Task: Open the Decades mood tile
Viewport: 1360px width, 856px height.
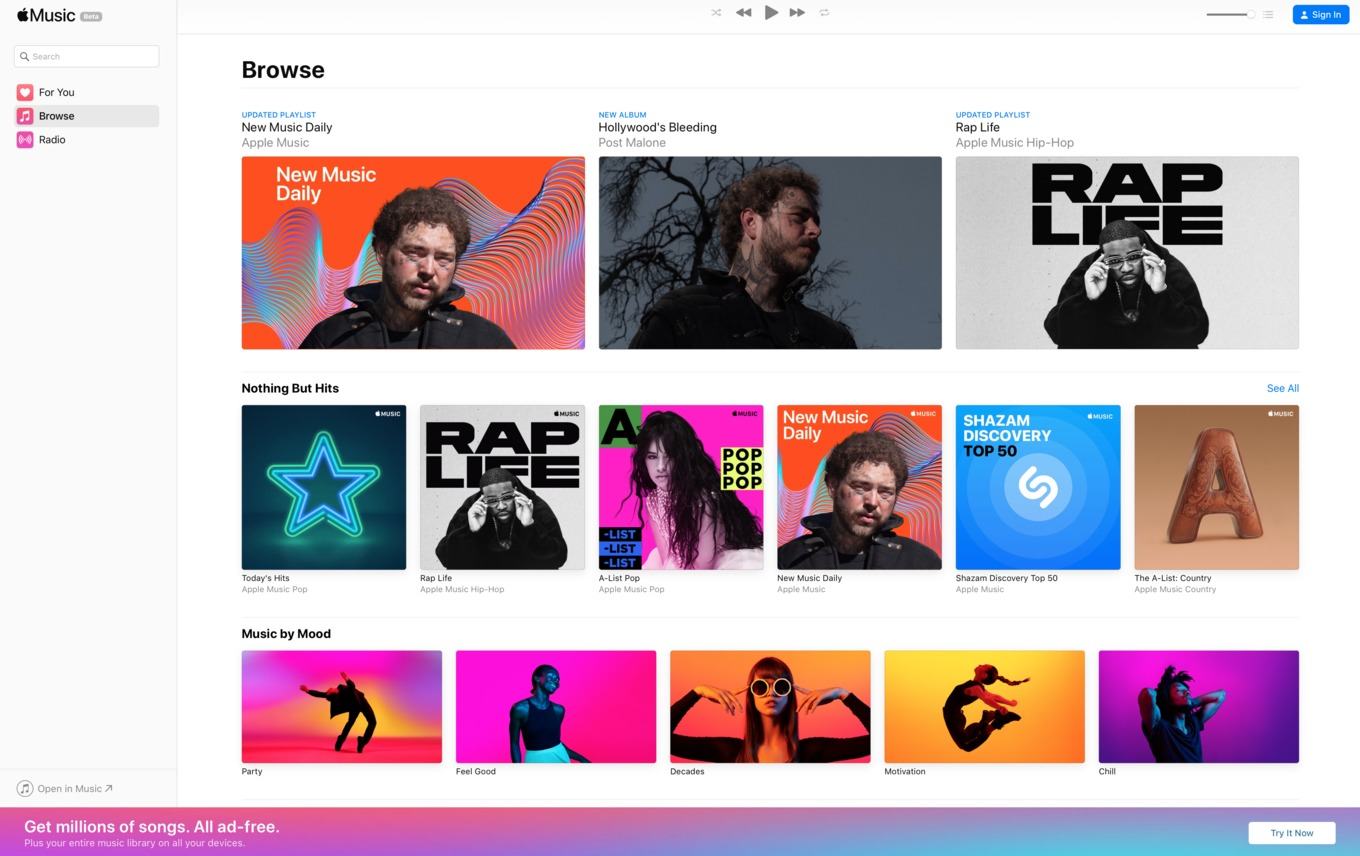Action: [770, 706]
